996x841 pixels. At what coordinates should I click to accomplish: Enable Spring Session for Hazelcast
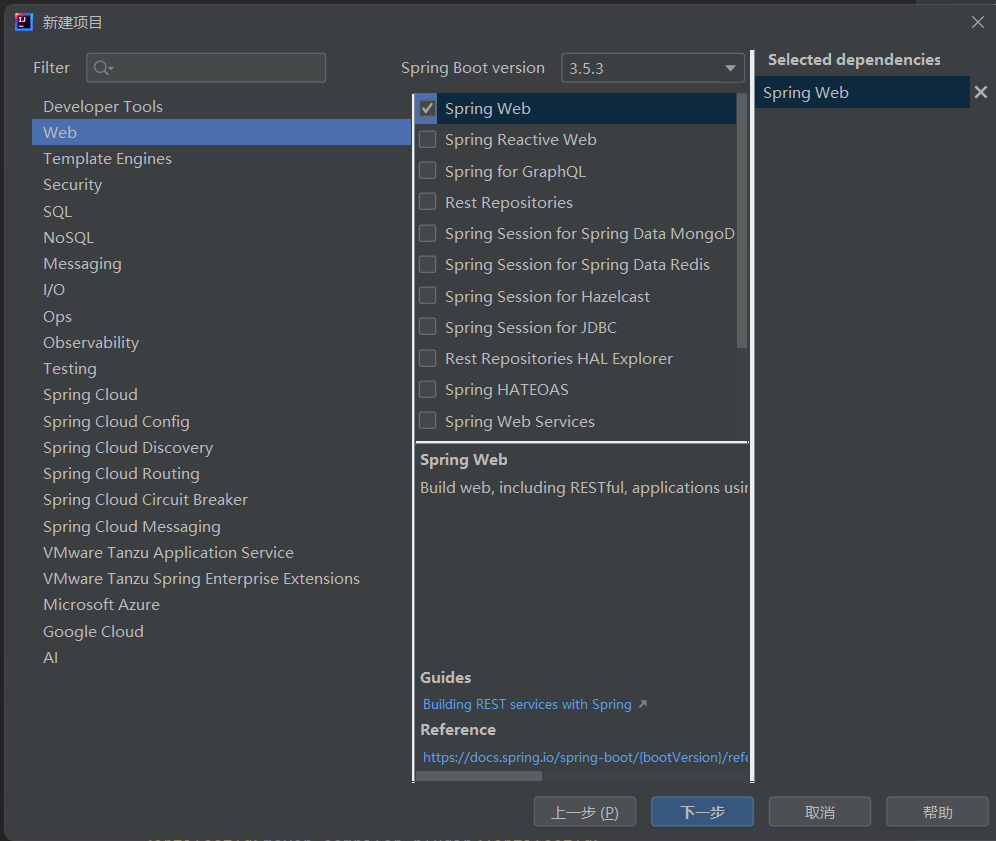pyautogui.click(x=427, y=296)
